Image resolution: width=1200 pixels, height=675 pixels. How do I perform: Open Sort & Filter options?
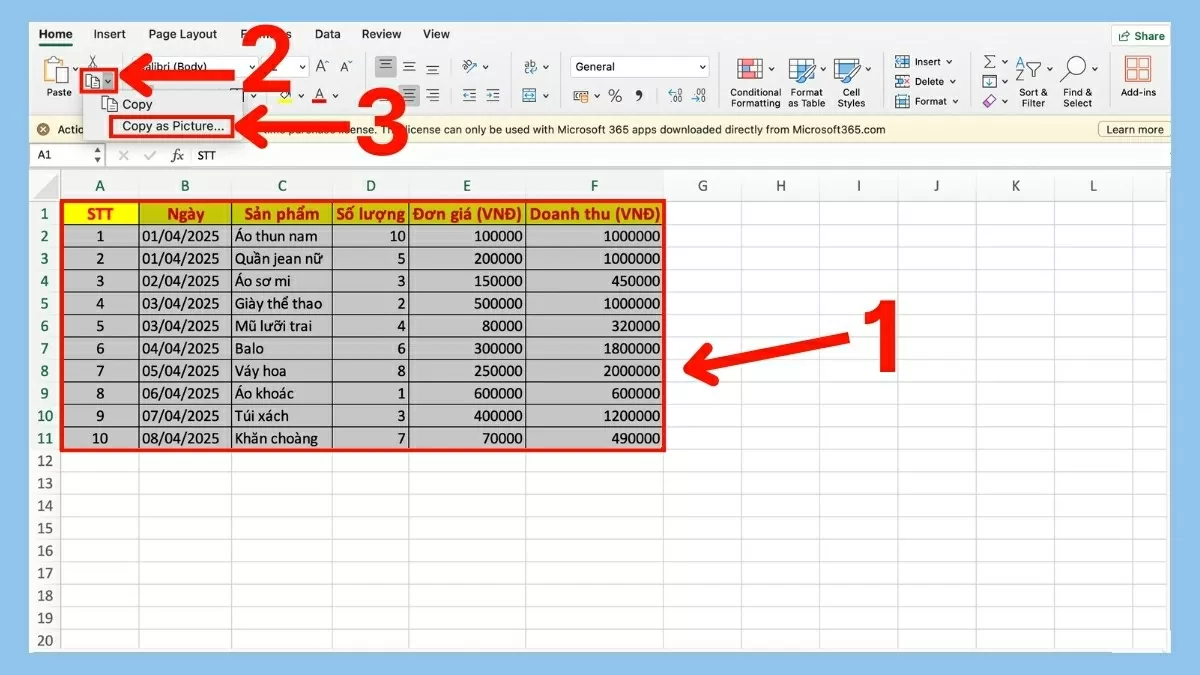(x=1032, y=70)
